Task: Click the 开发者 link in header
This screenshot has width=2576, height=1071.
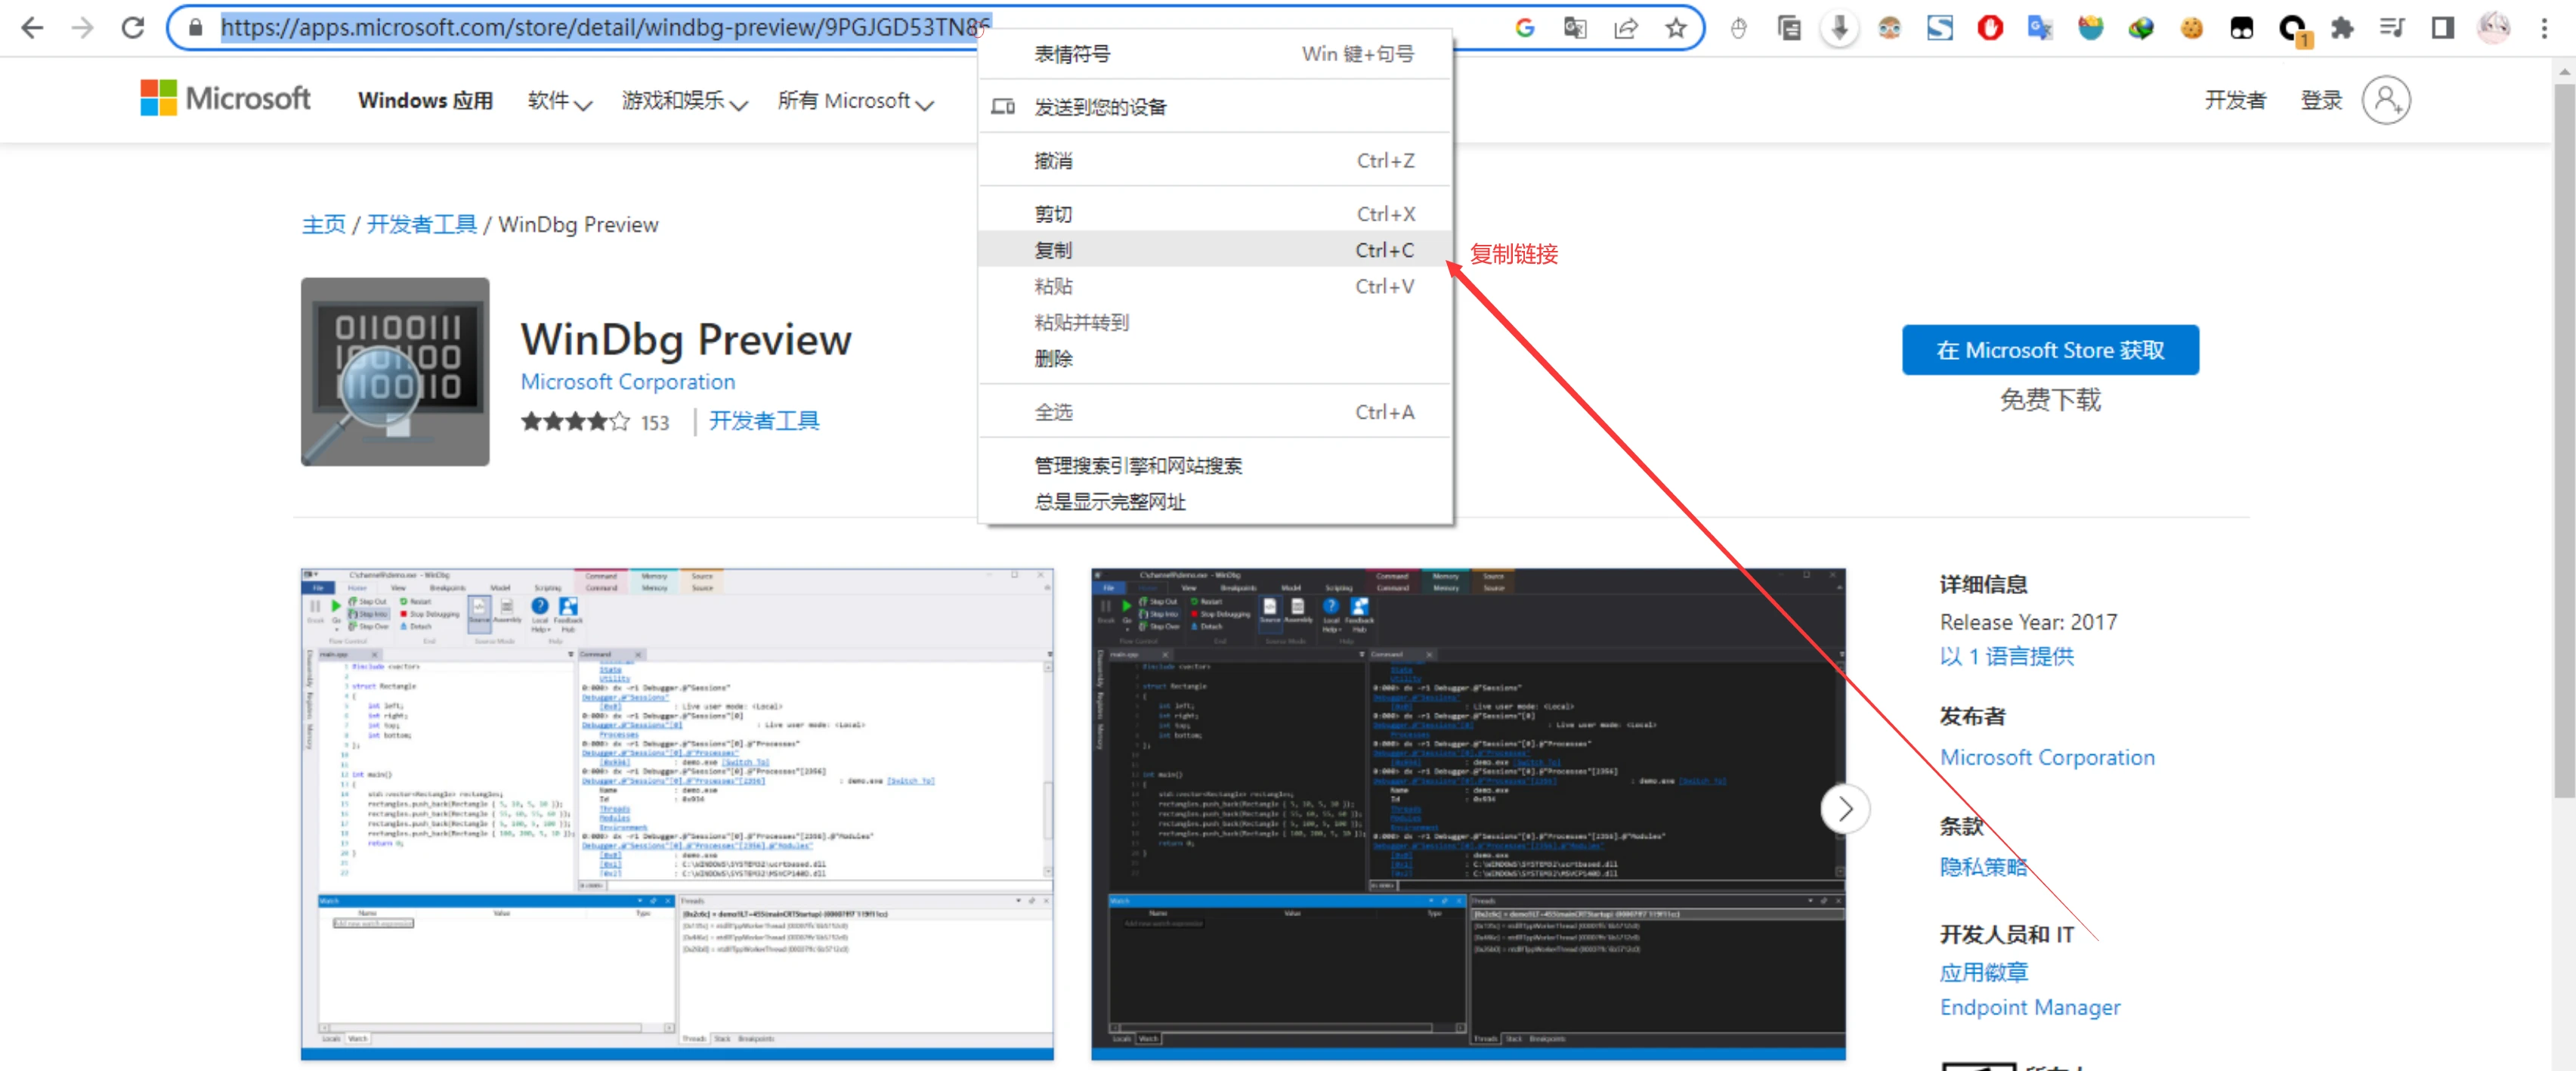Action: click(x=2235, y=100)
